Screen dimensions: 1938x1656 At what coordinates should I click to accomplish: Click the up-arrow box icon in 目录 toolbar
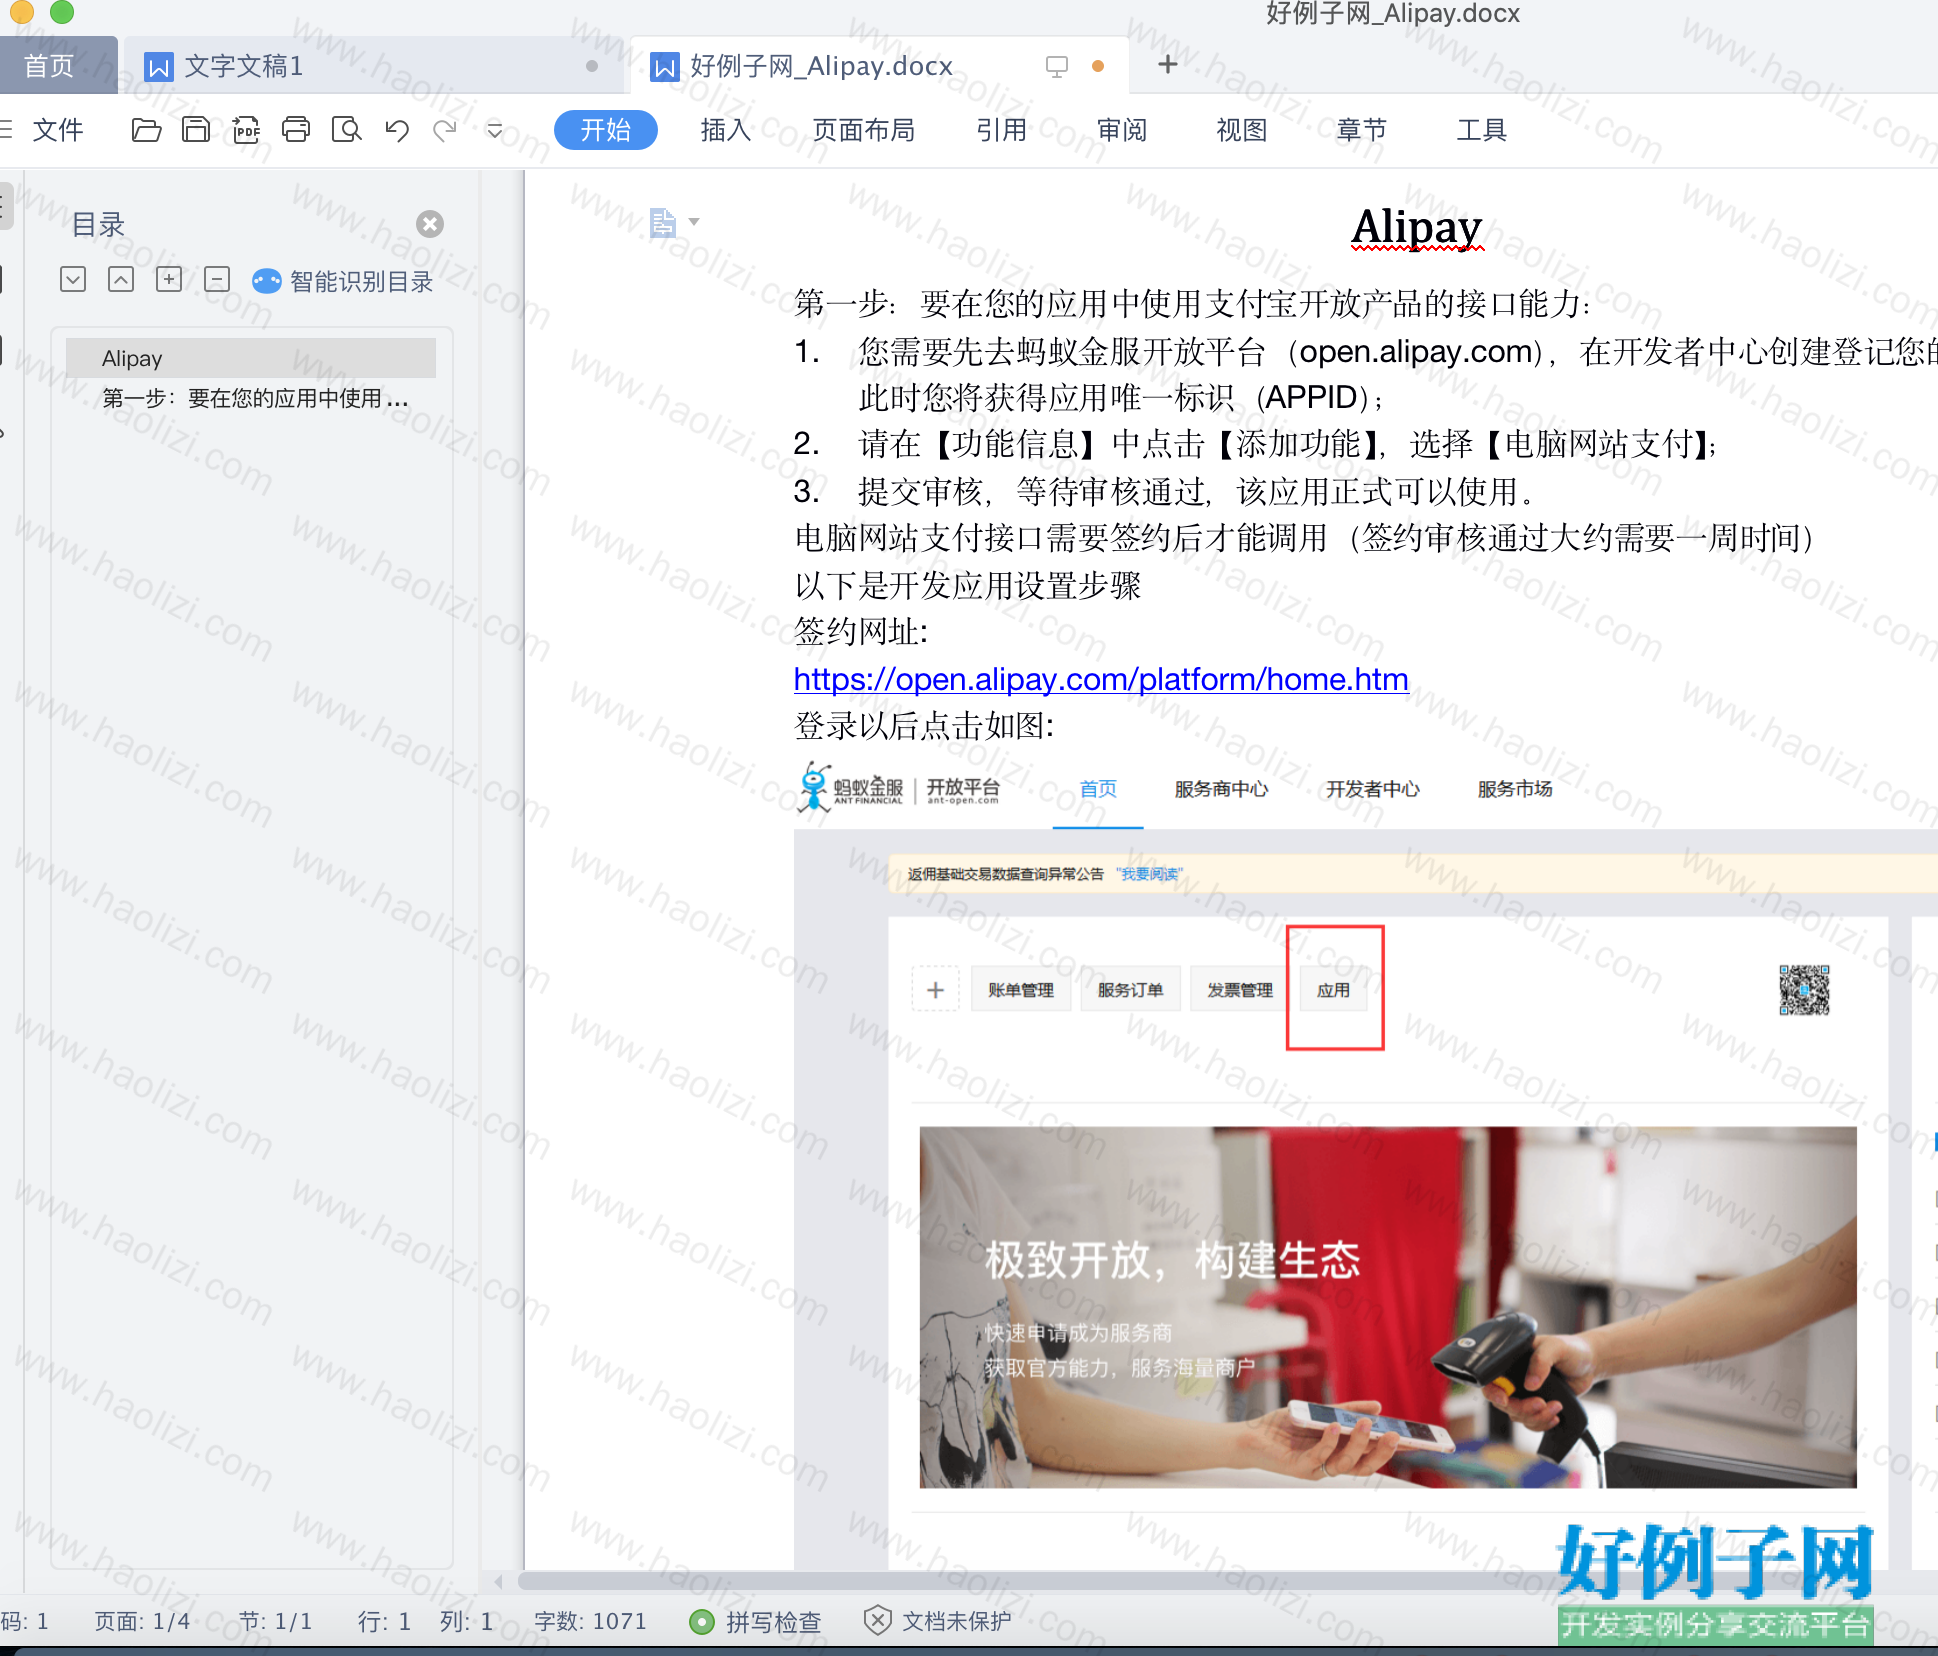[121, 279]
